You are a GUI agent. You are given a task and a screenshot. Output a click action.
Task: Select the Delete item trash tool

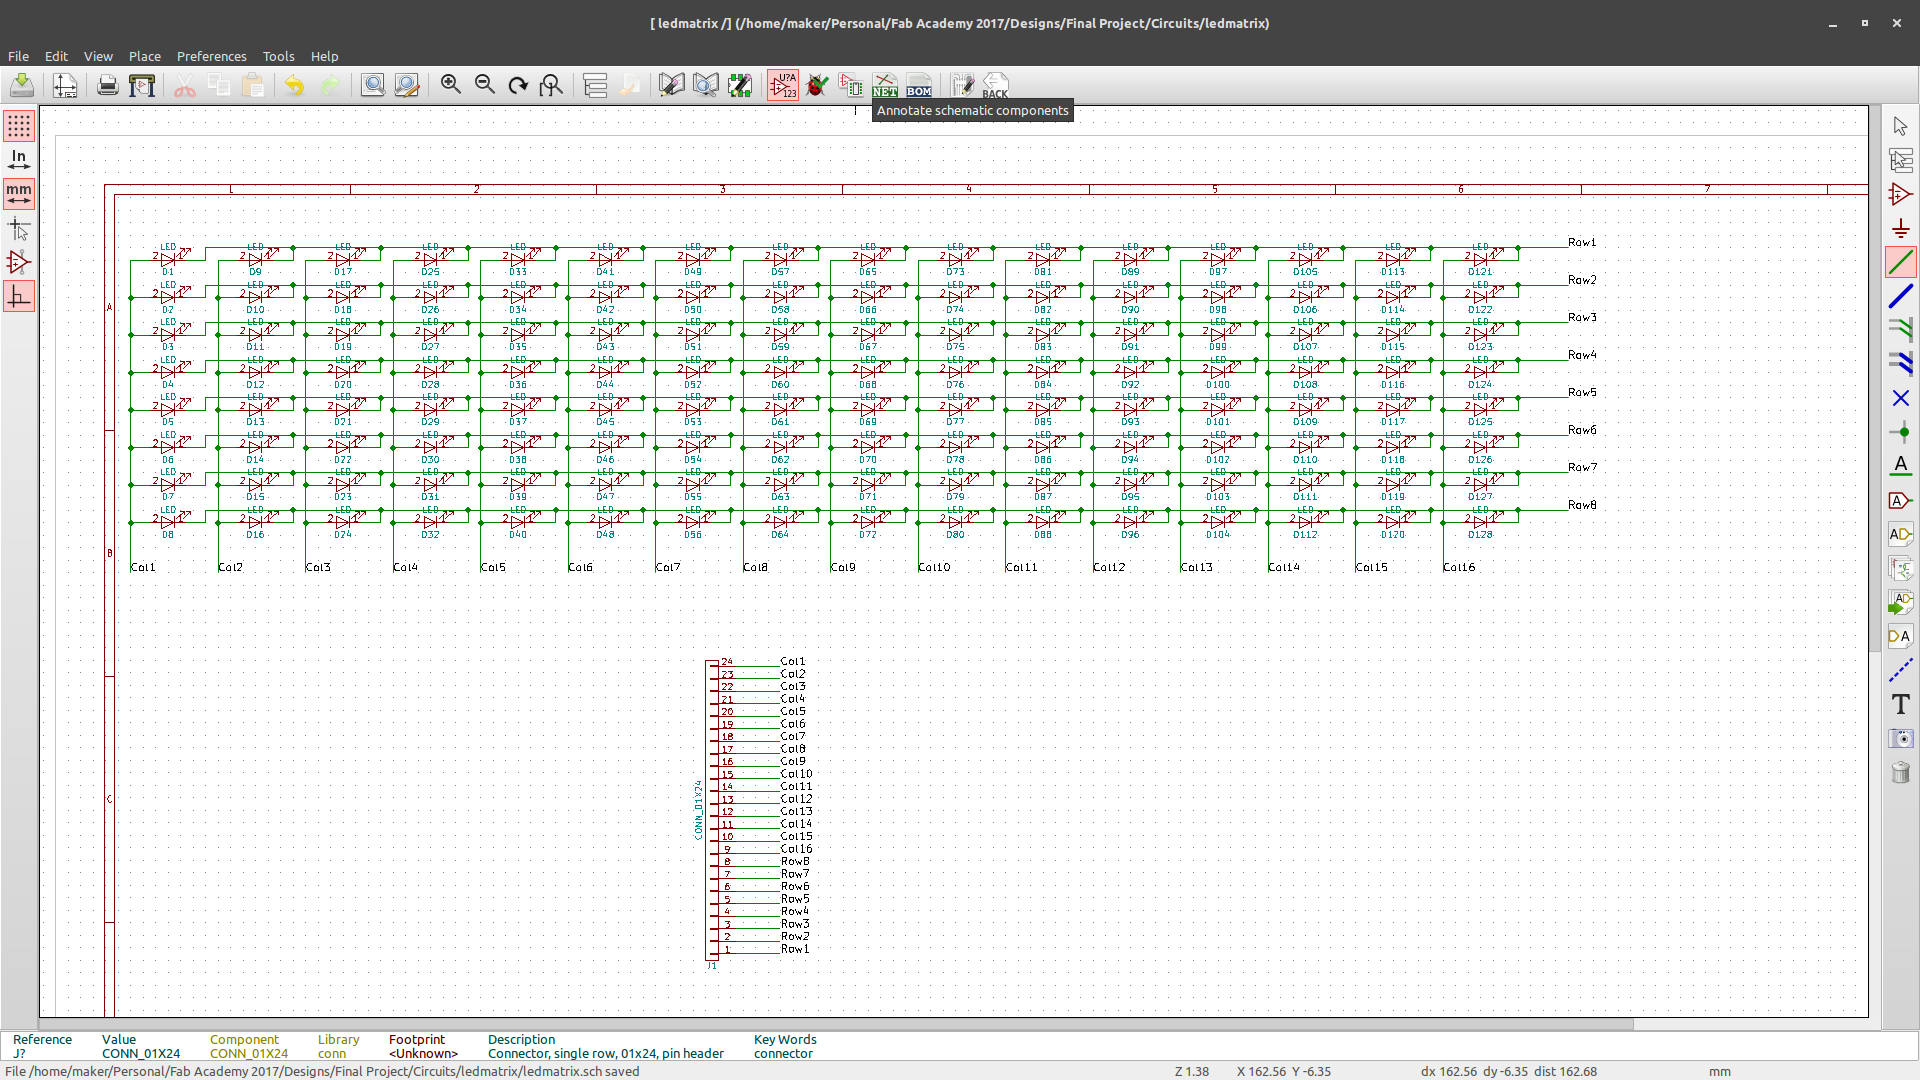click(x=1901, y=772)
